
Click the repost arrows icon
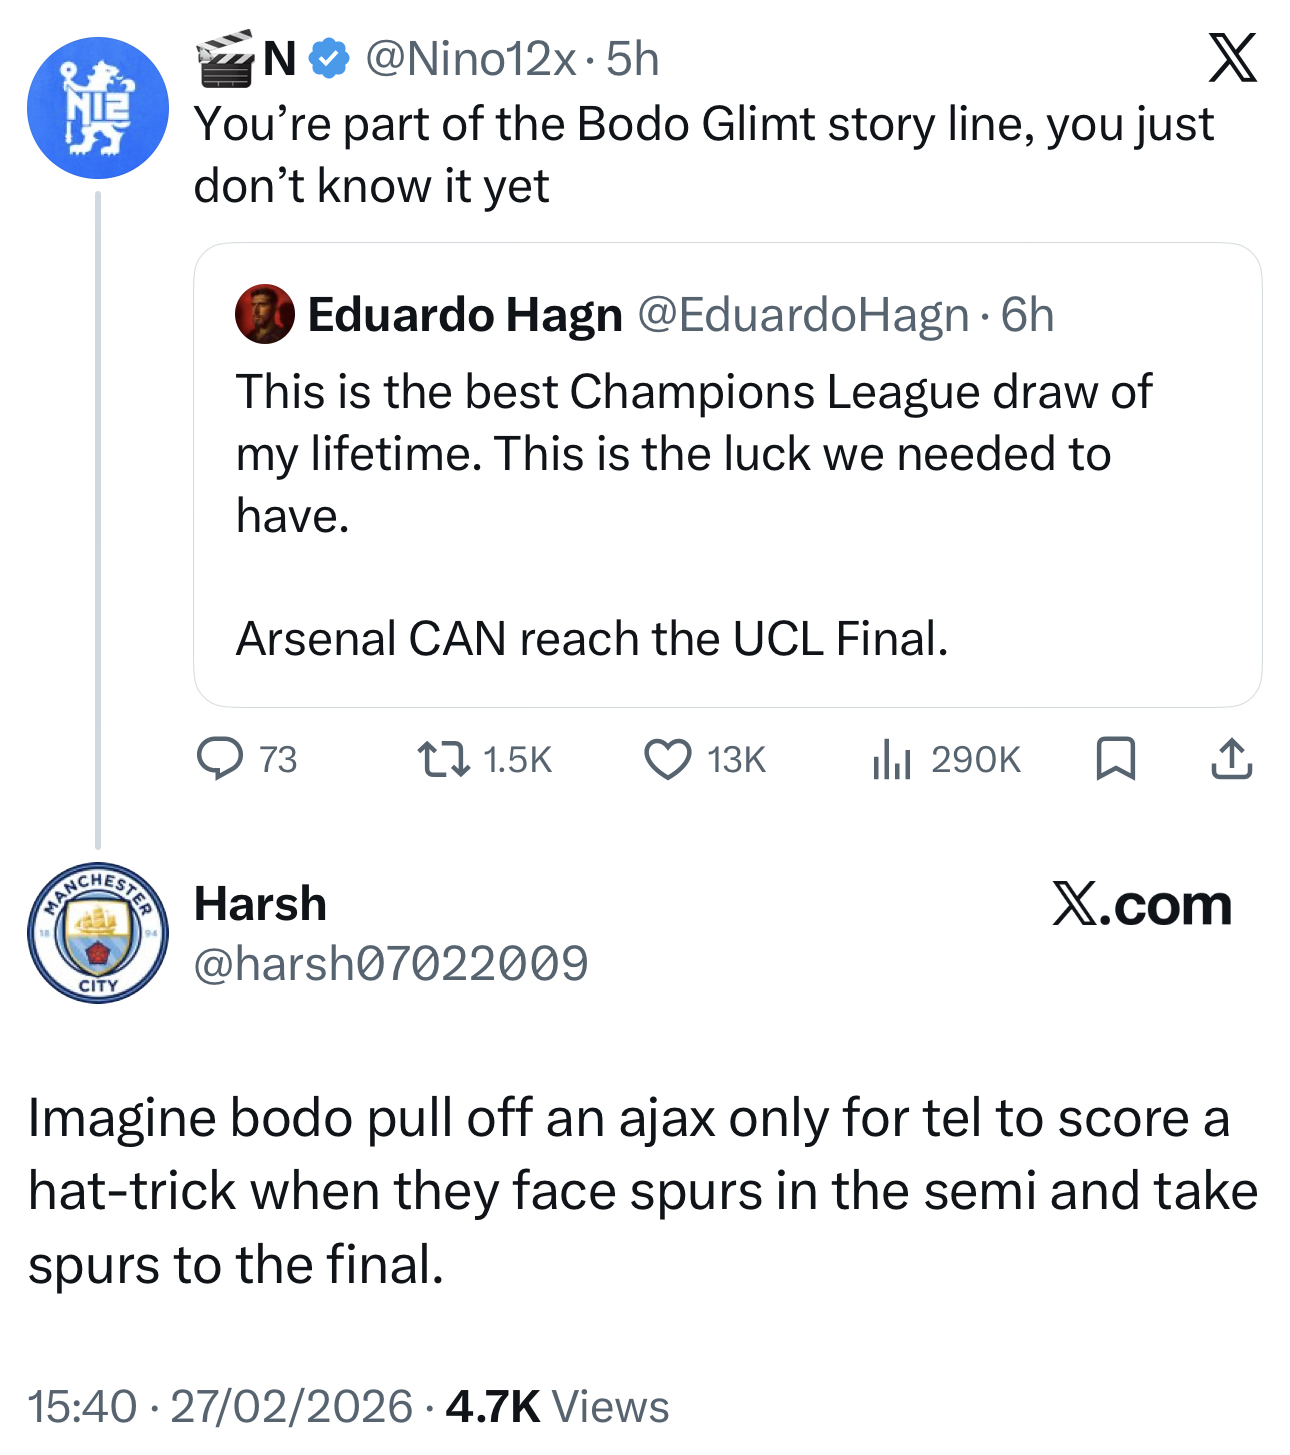pos(444,759)
